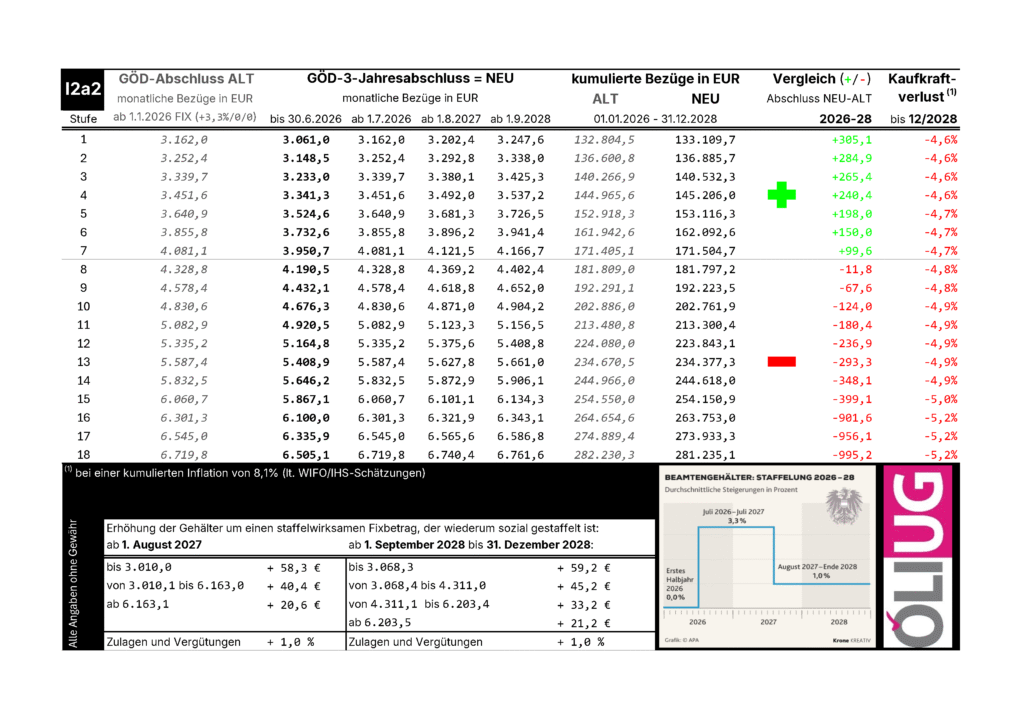
Task: Open the Beamtengehälter Staffelung chart title
Action: (757, 479)
